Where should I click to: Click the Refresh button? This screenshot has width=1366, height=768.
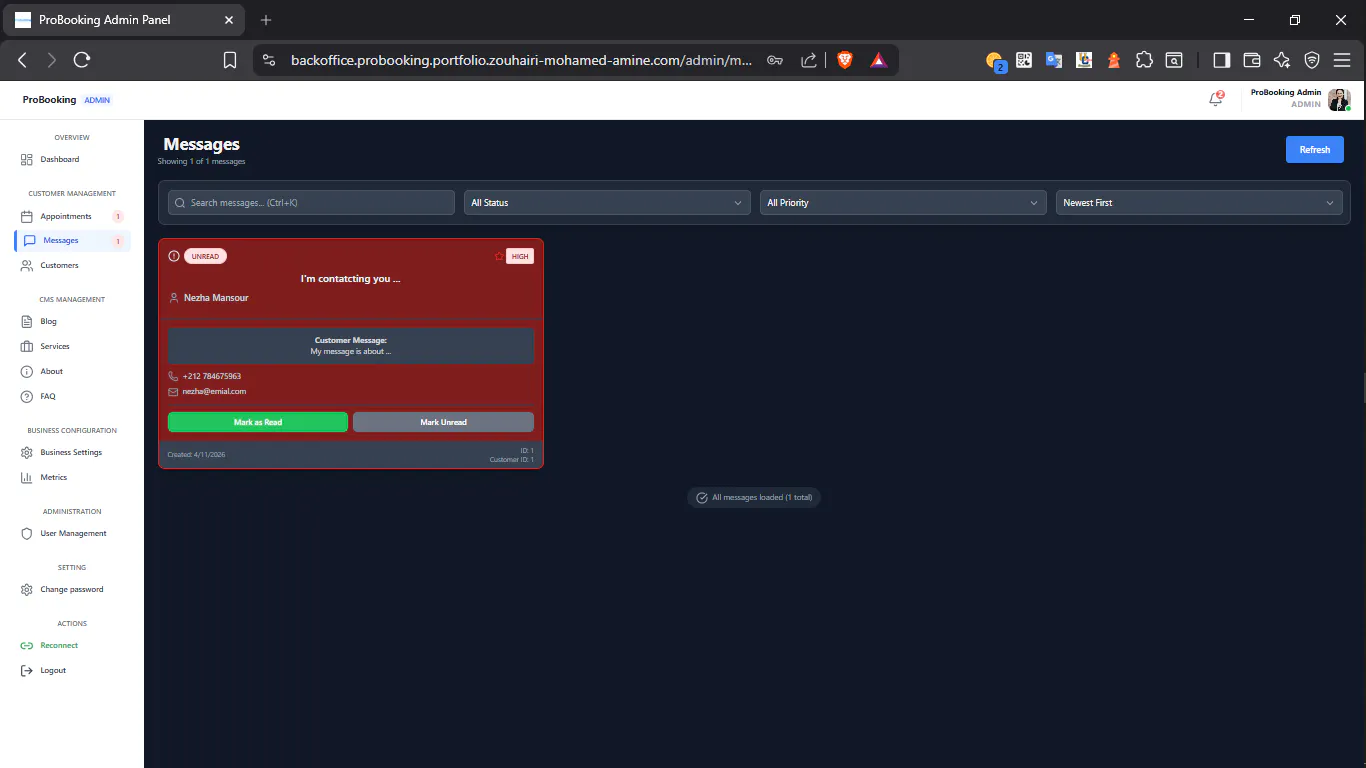point(1314,150)
